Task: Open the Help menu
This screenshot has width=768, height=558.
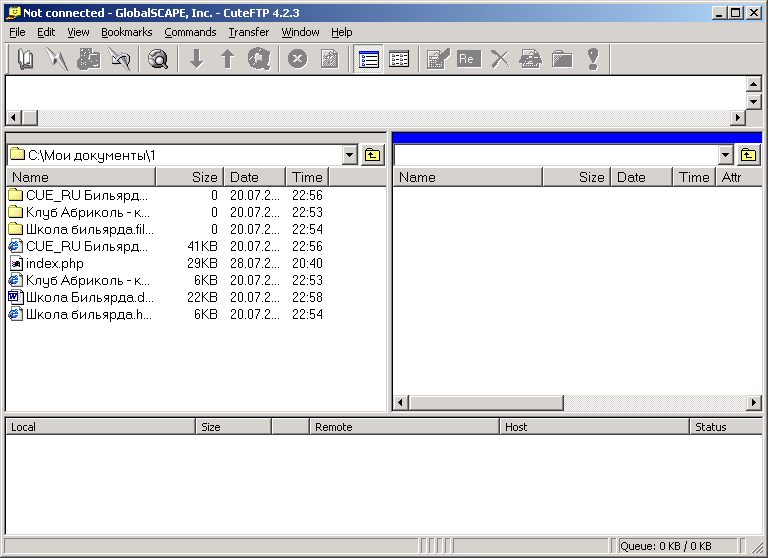Action: 341,32
